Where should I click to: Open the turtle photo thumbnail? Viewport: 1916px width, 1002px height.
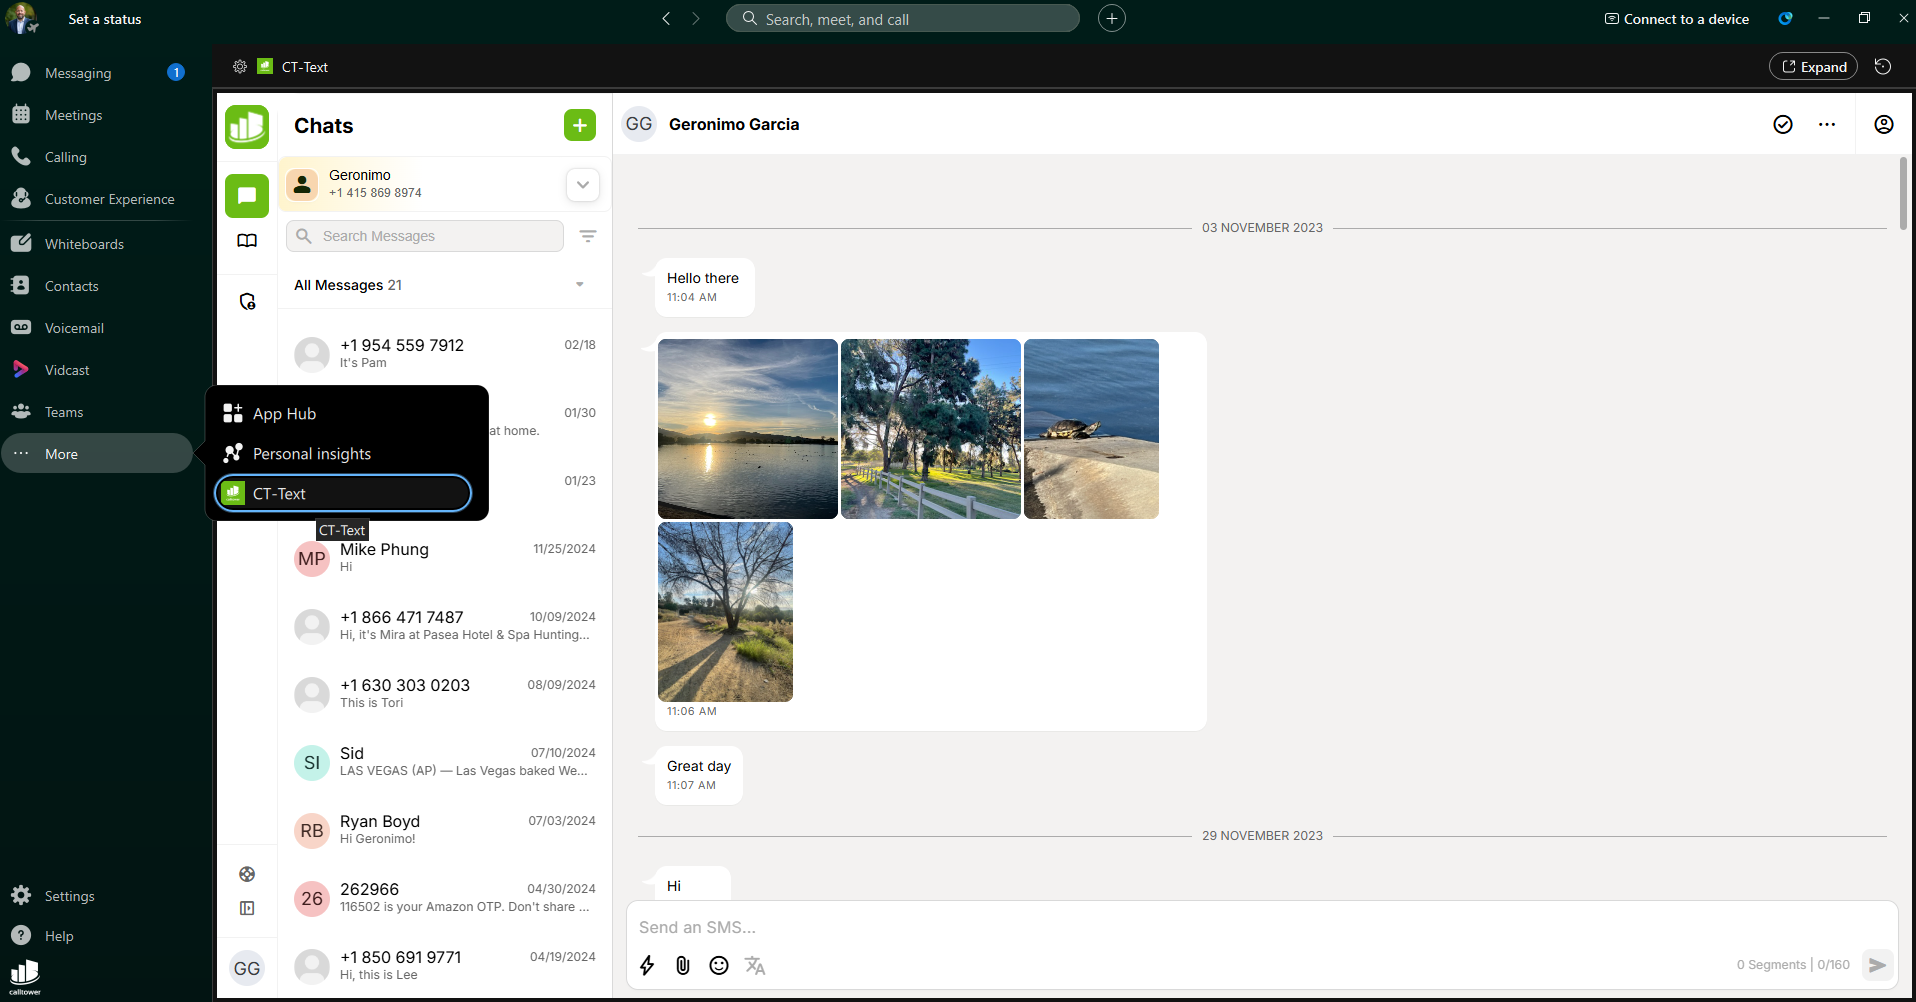1091,428
